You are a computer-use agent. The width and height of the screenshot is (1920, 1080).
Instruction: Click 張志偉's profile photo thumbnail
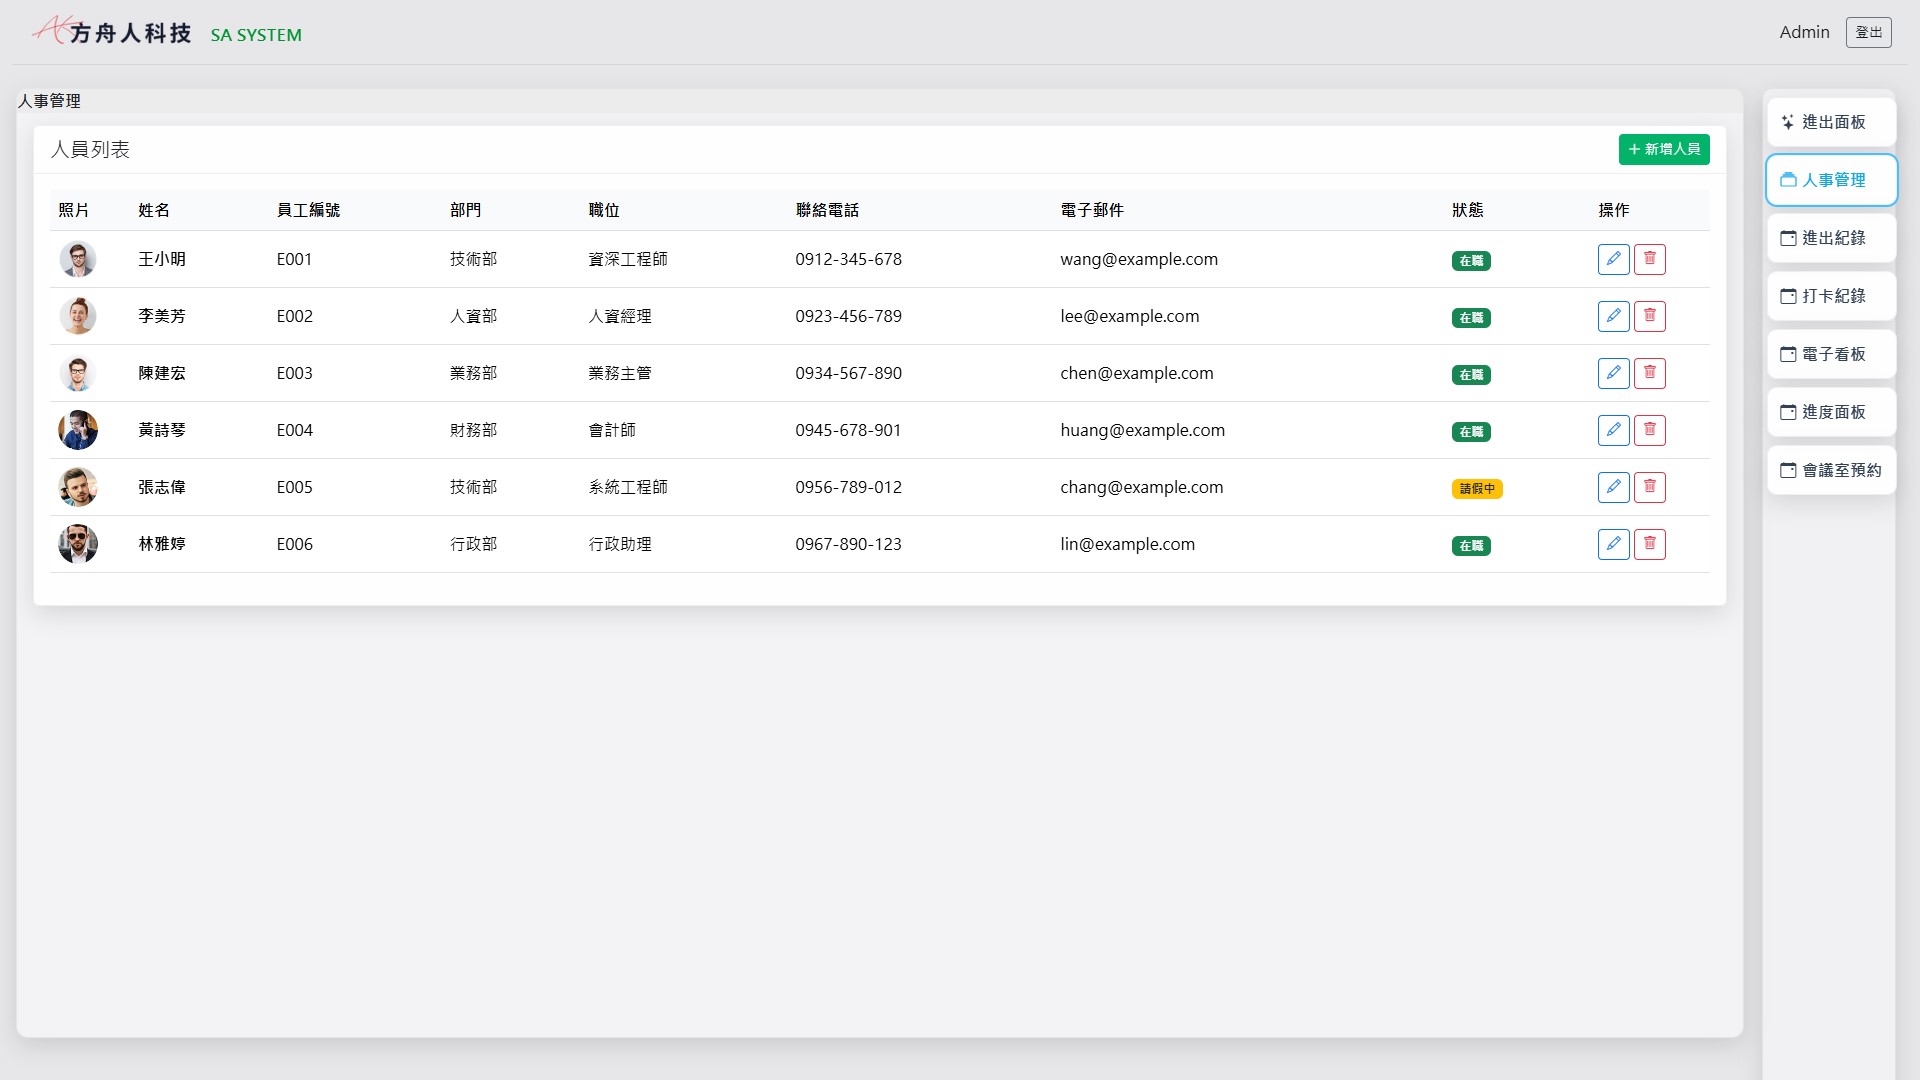pos(78,487)
